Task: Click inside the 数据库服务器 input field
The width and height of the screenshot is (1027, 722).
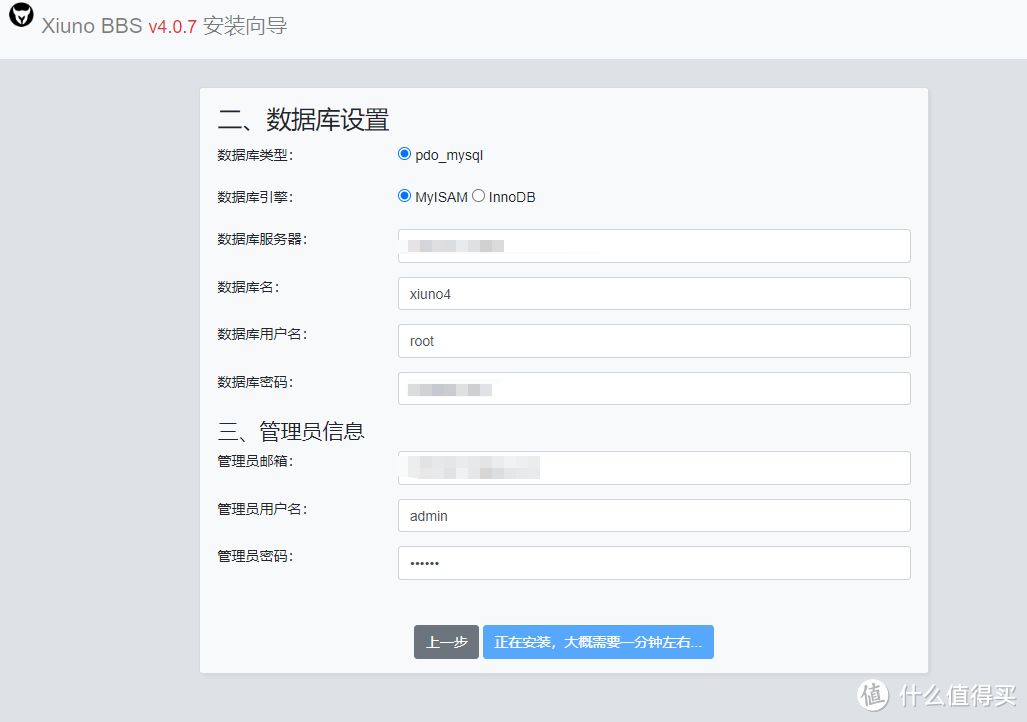Action: [653, 245]
